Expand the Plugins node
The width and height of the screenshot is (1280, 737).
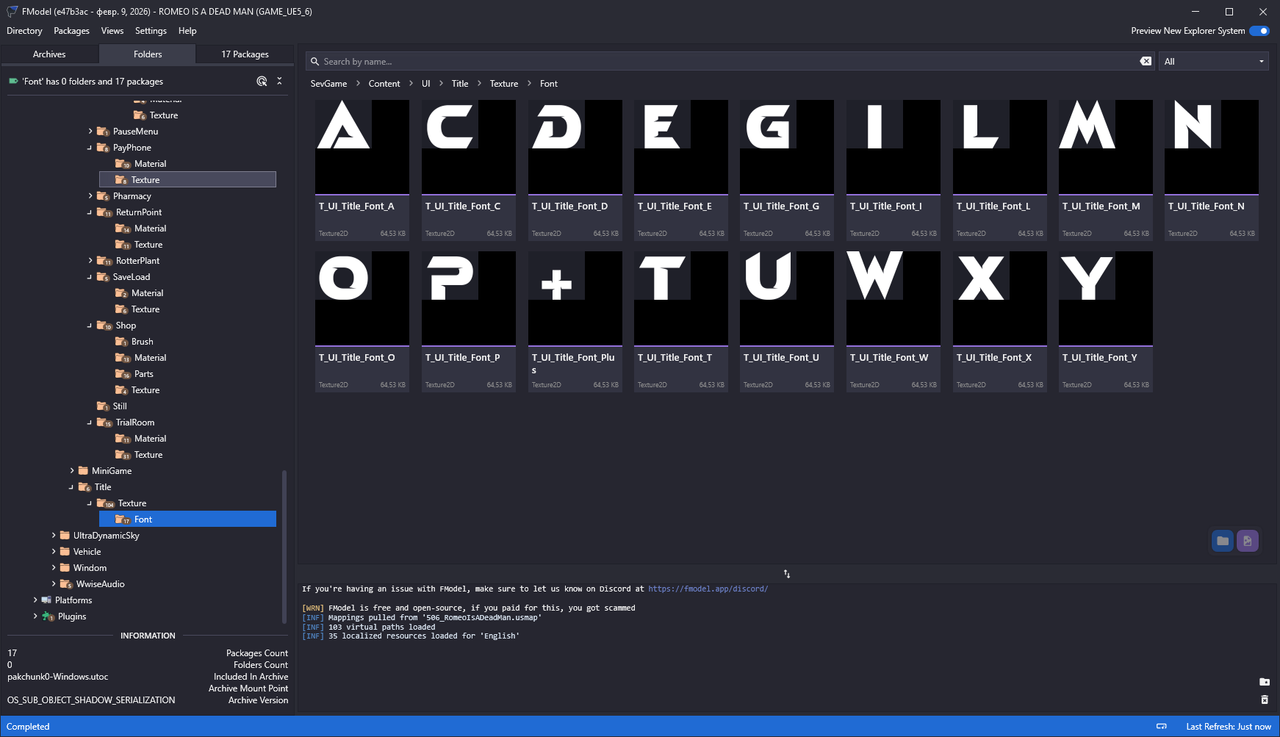click(x=35, y=616)
